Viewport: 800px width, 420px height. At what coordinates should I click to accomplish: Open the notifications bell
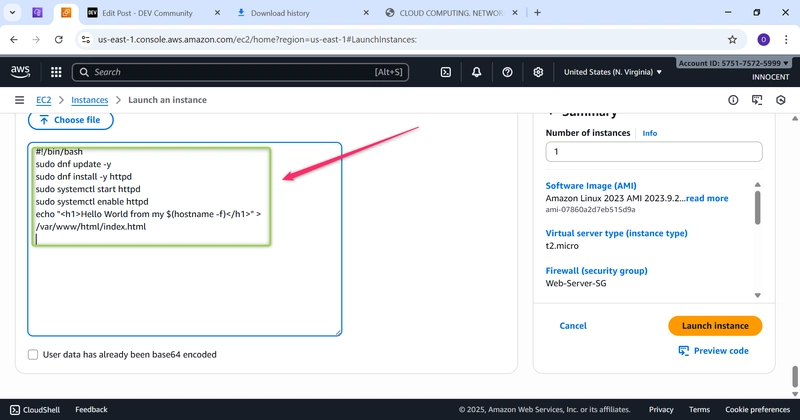[x=477, y=72]
